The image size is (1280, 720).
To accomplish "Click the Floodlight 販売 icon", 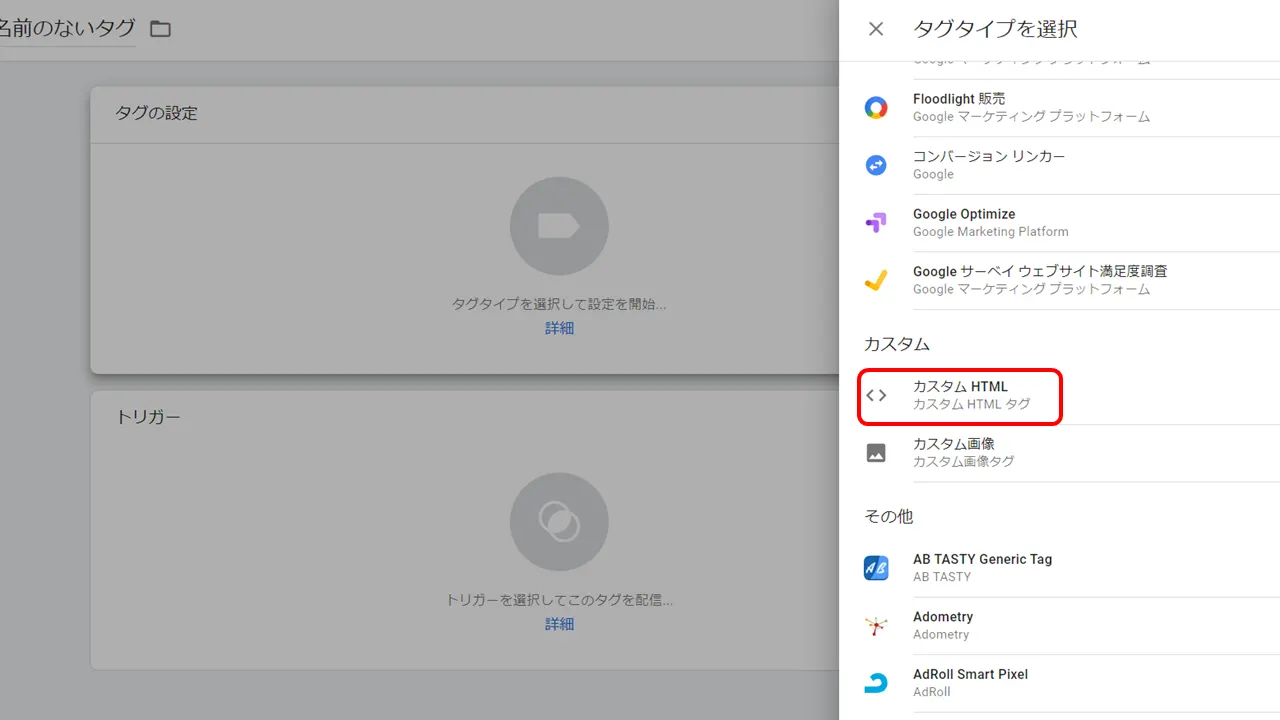I will tap(876, 108).
